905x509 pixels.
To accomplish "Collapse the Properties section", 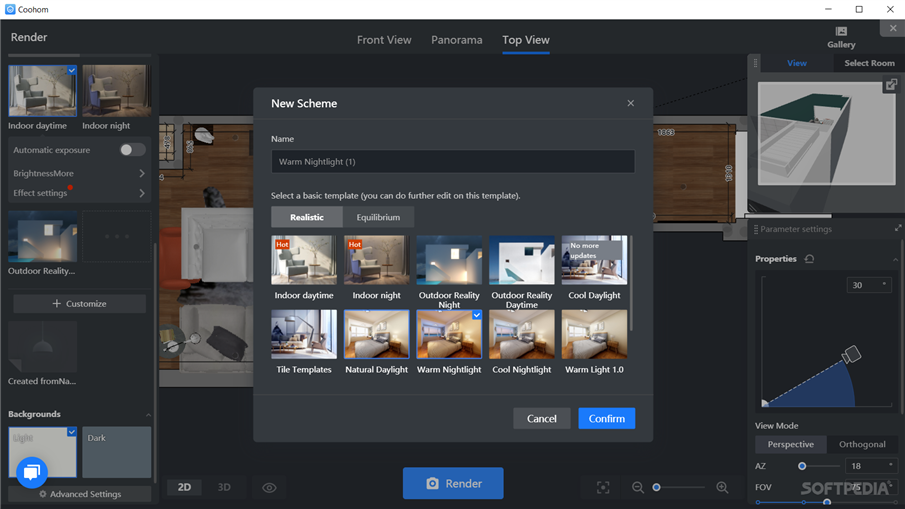I will pyautogui.click(x=895, y=259).
